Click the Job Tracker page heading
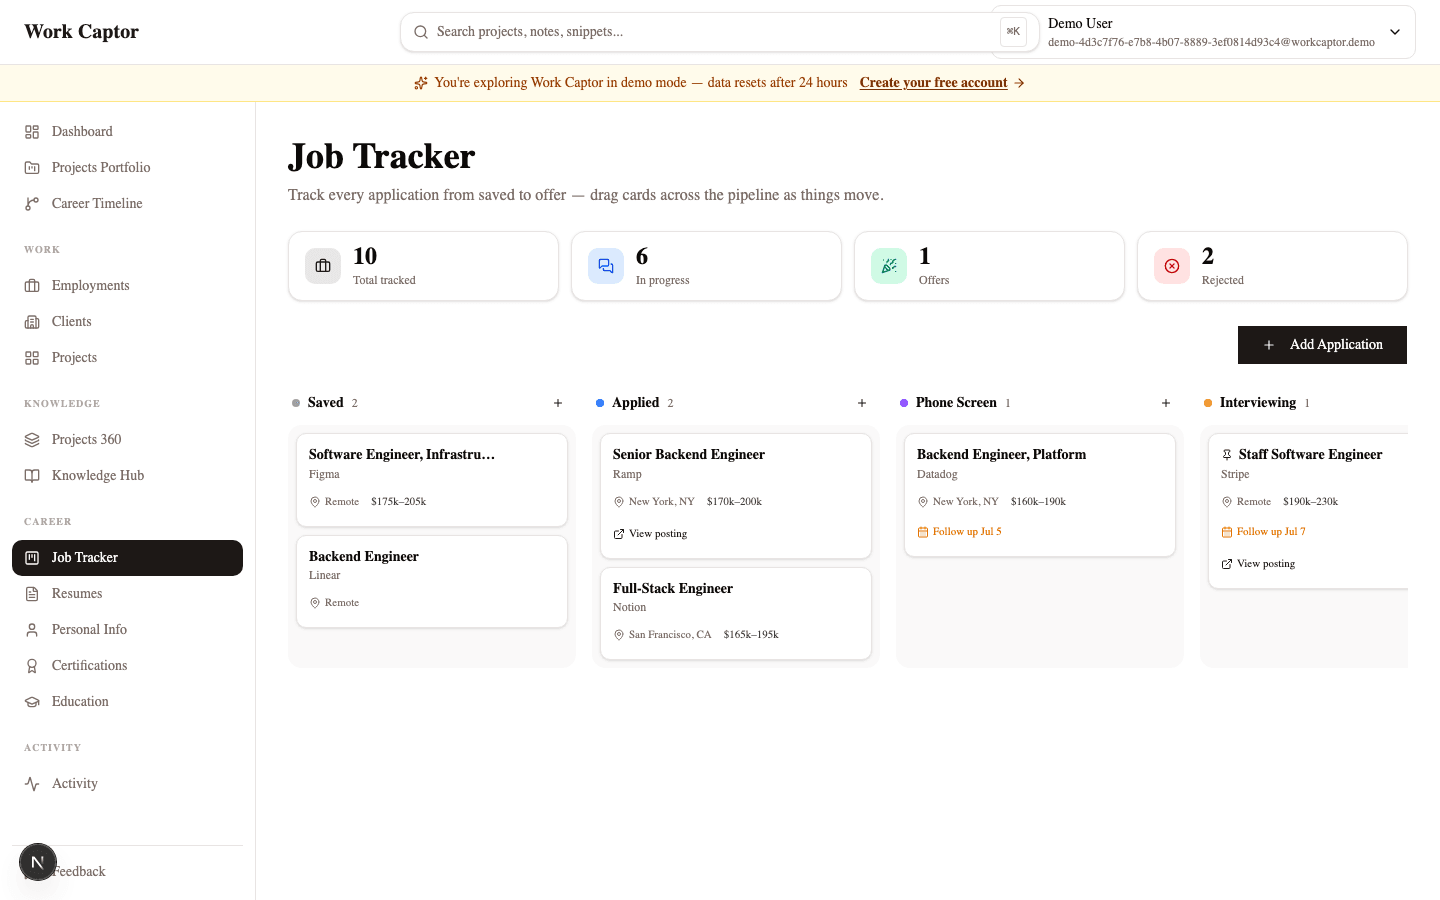The height and width of the screenshot is (900, 1440). tap(382, 157)
